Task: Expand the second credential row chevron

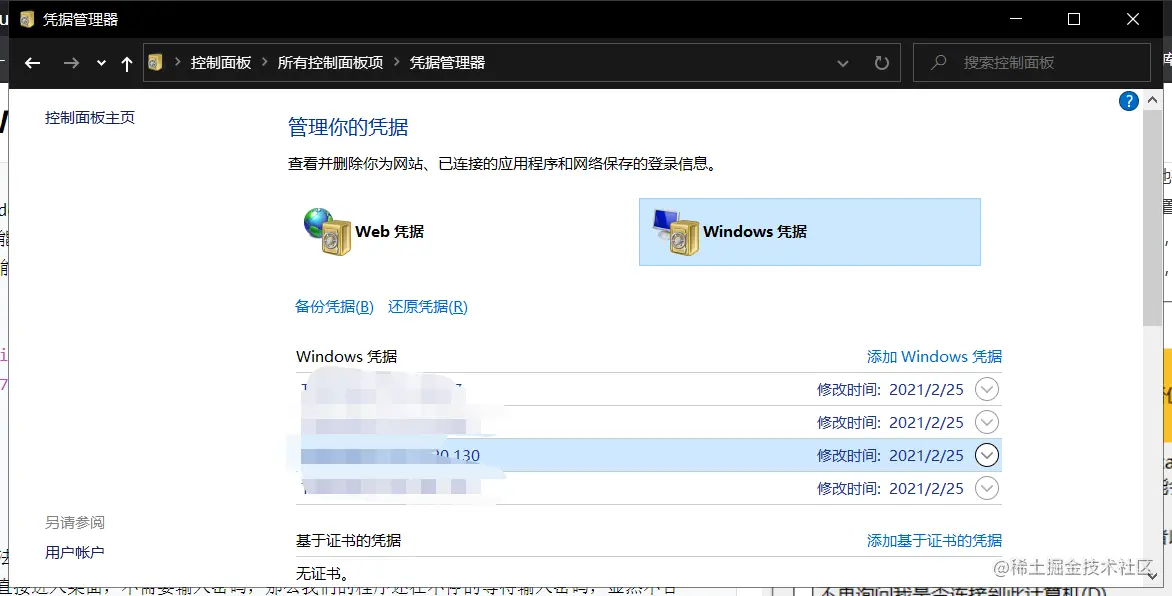Action: pyautogui.click(x=987, y=422)
